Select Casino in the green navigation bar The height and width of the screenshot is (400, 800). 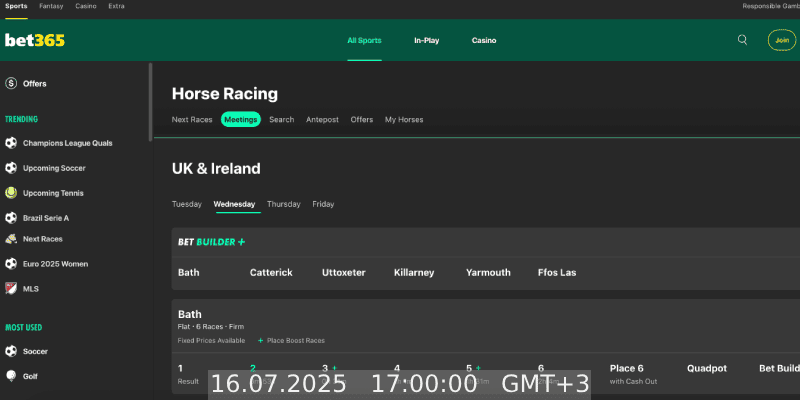(x=484, y=40)
